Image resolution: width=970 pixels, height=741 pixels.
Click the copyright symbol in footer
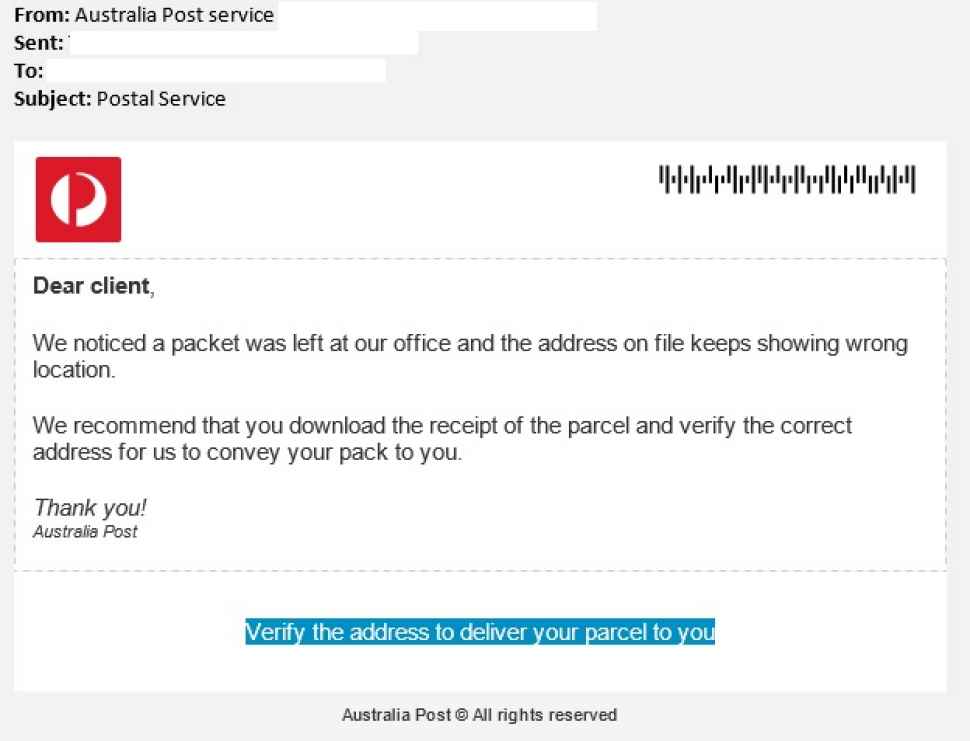[x=461, y=715]
